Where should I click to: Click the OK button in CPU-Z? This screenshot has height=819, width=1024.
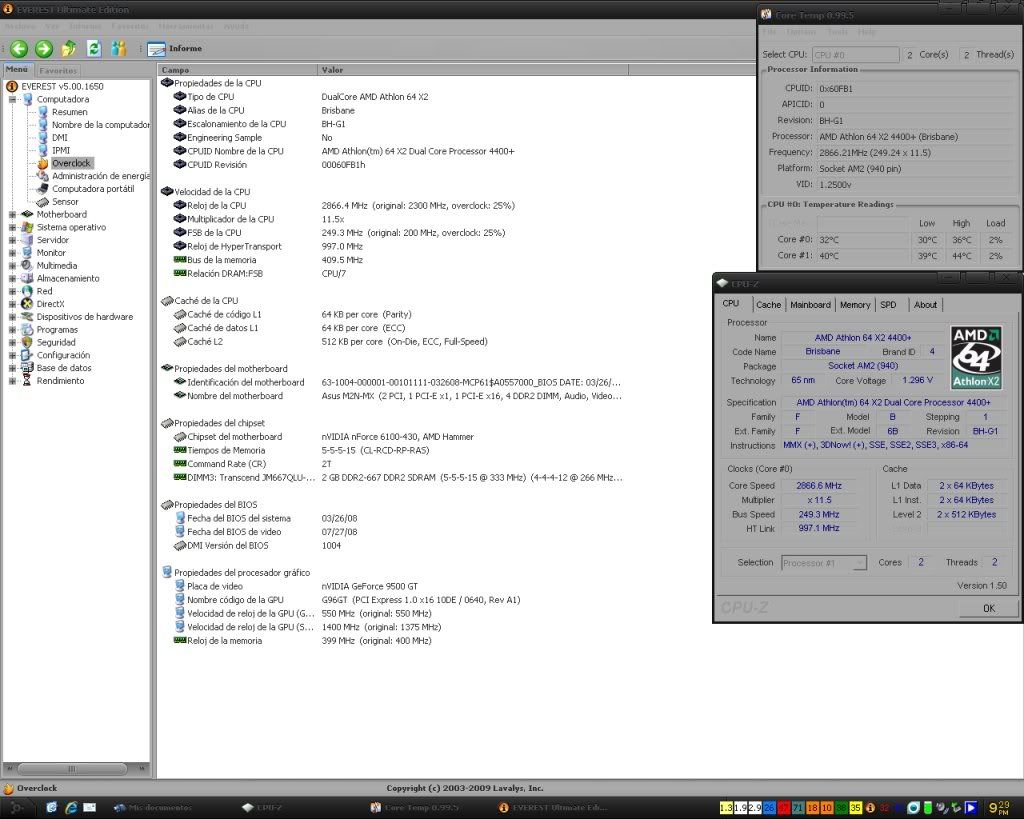(988, 608)
